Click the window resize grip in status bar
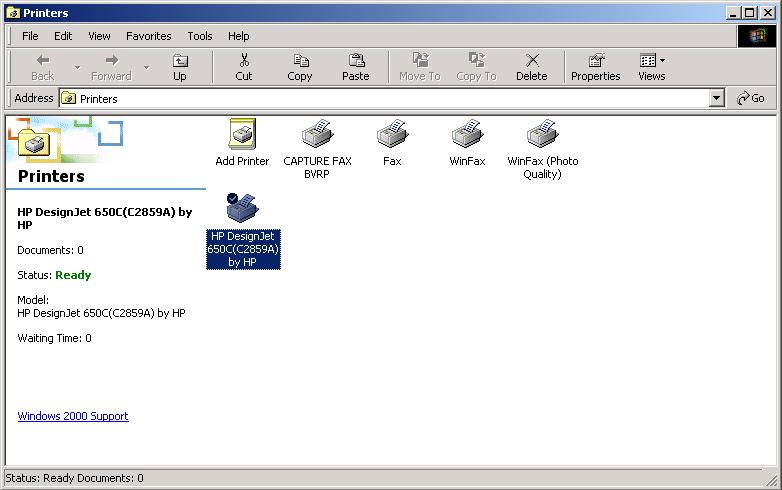The width and height of the screenshot is (782, 490). point(771,480)
